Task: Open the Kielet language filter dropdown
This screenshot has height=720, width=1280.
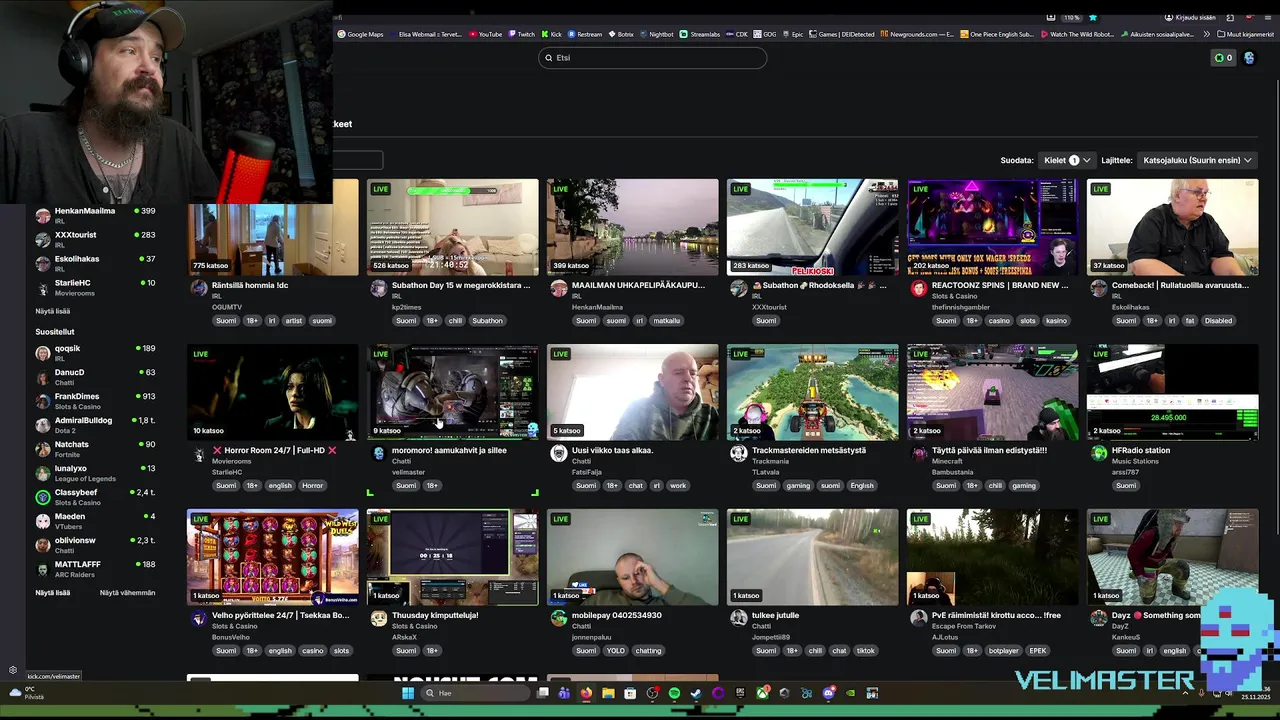Action: 1065,160
